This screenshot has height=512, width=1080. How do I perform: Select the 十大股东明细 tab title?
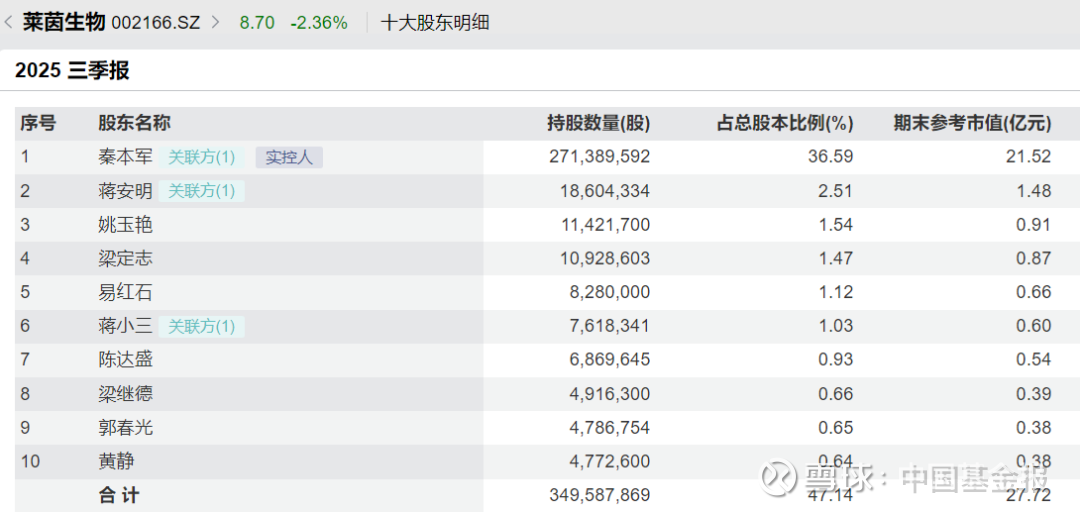click(435, 22)
